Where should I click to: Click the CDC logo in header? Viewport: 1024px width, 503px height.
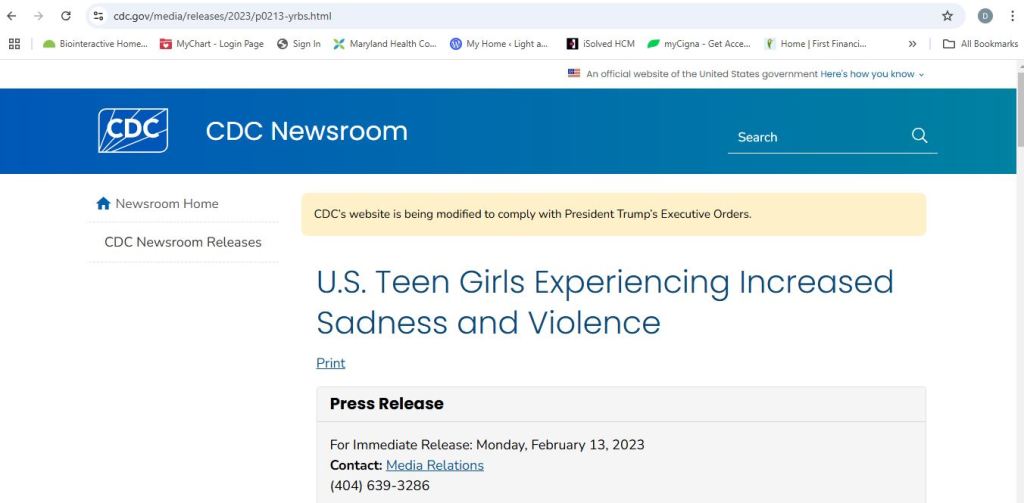coord(133,131)
